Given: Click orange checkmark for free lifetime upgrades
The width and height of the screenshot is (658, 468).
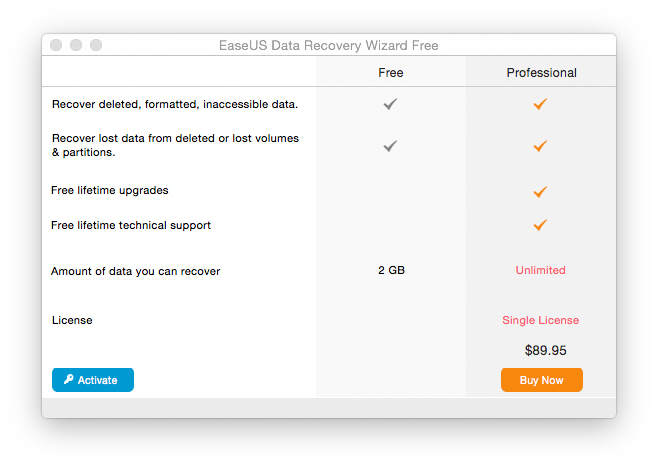Looking at the screenshot, I should pos(540,192).
